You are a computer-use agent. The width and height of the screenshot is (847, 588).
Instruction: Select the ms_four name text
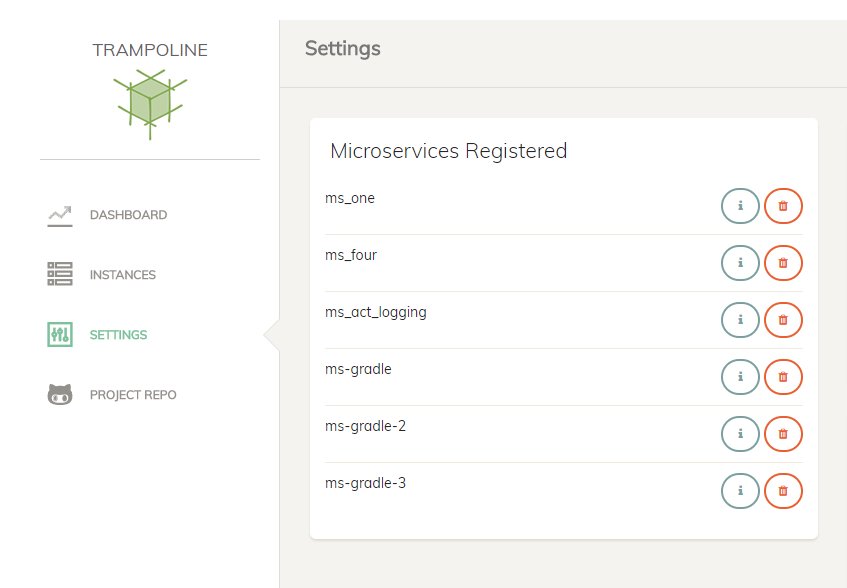pos(351,255)
